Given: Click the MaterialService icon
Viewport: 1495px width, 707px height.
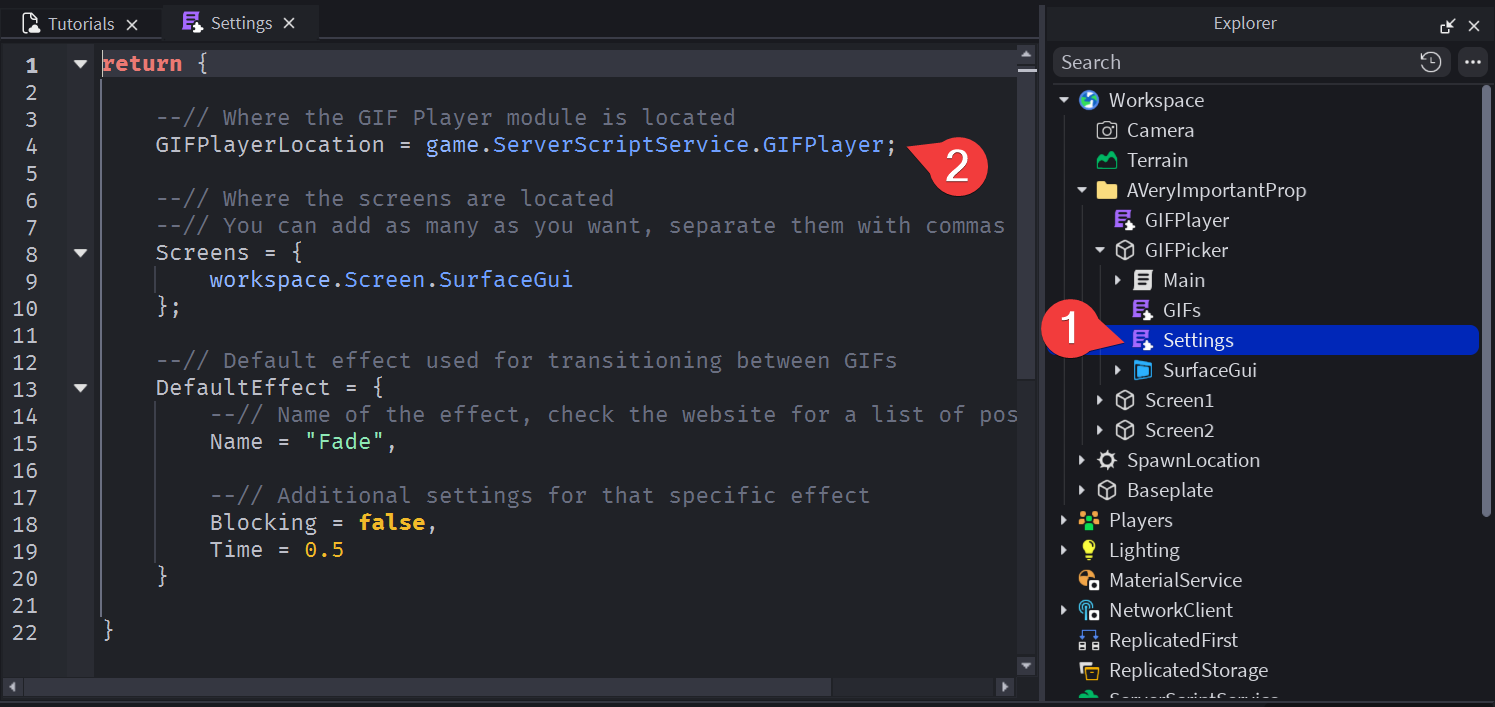Looking at the screenshot, I should (x=1088, y=580).
